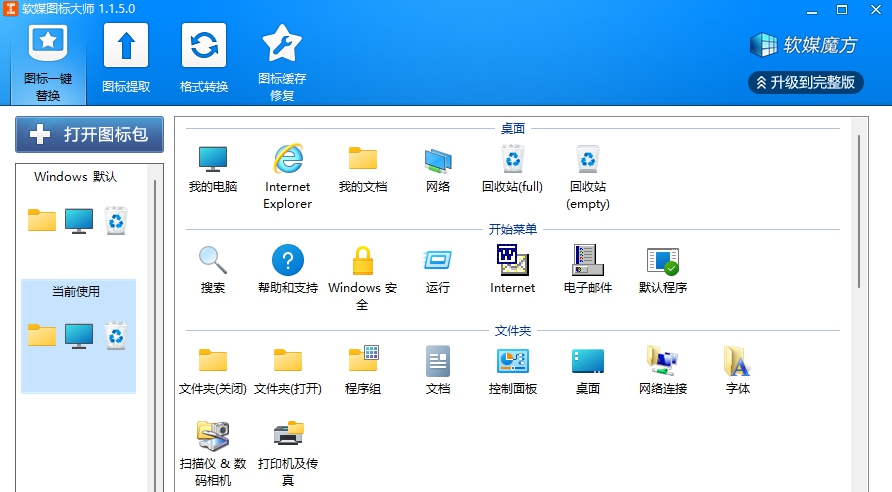Select the 当前使用 icon pack
Screen dimensions: 892x492
tap(79, 336)
